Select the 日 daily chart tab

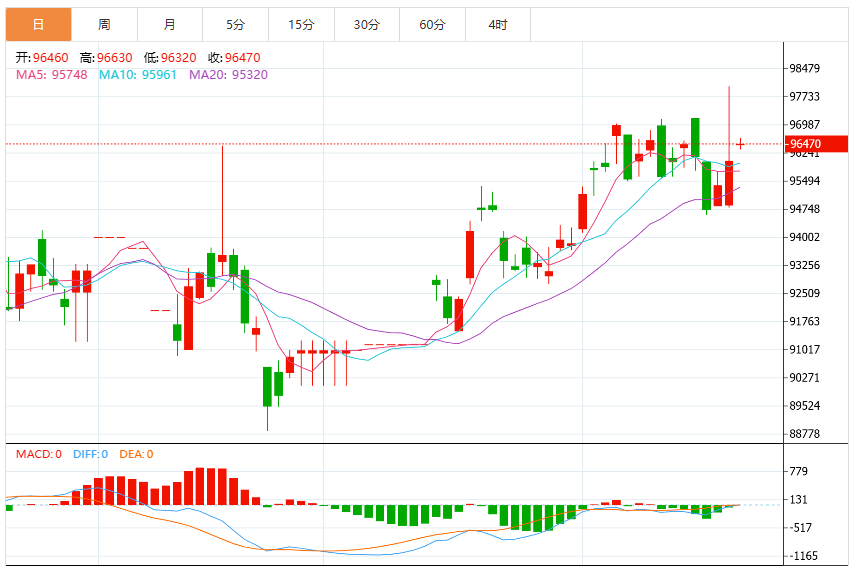38,25
